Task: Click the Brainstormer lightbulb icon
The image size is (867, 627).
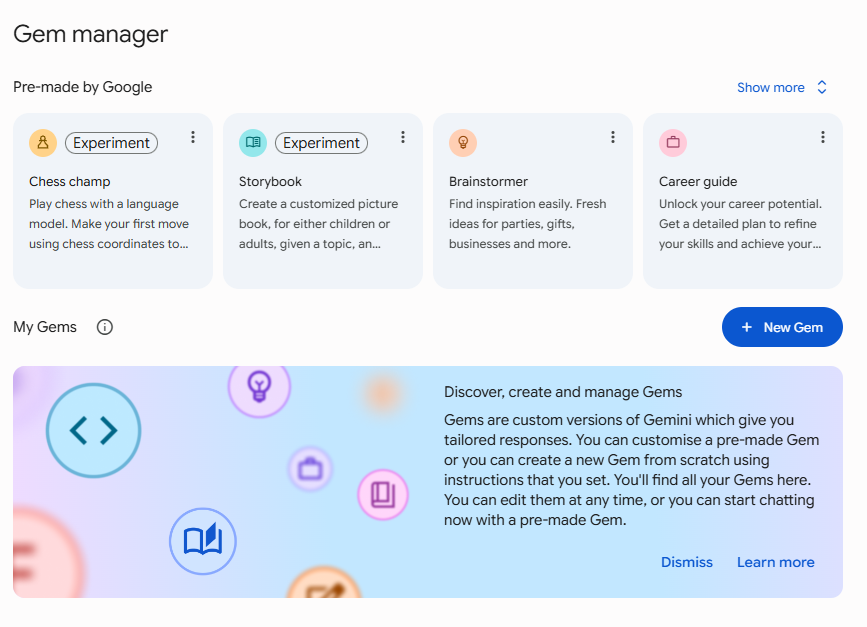Action: click(463, 143)
